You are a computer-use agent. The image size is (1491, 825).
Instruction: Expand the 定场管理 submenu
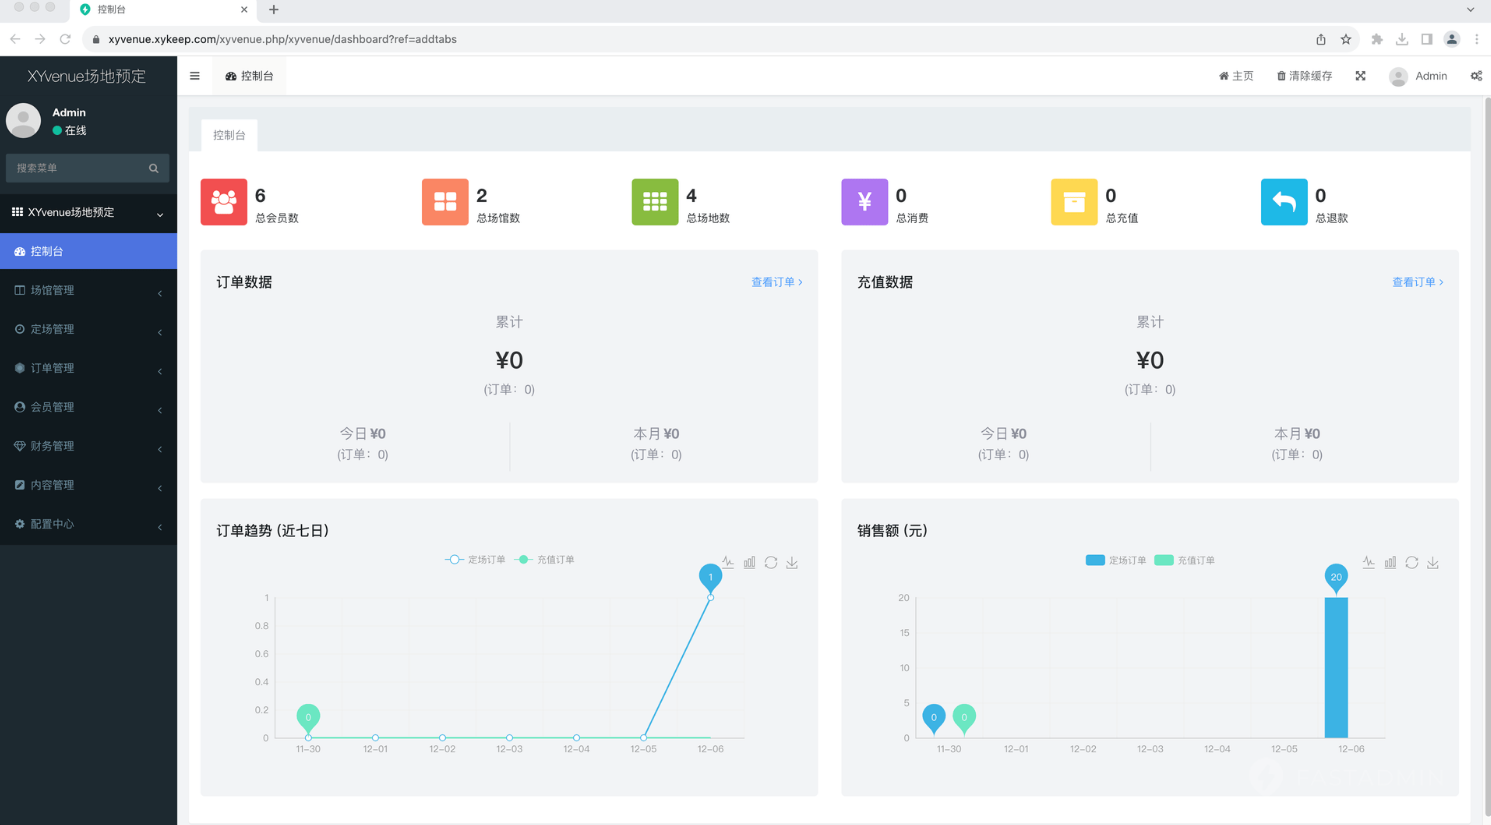coord(88,329)
